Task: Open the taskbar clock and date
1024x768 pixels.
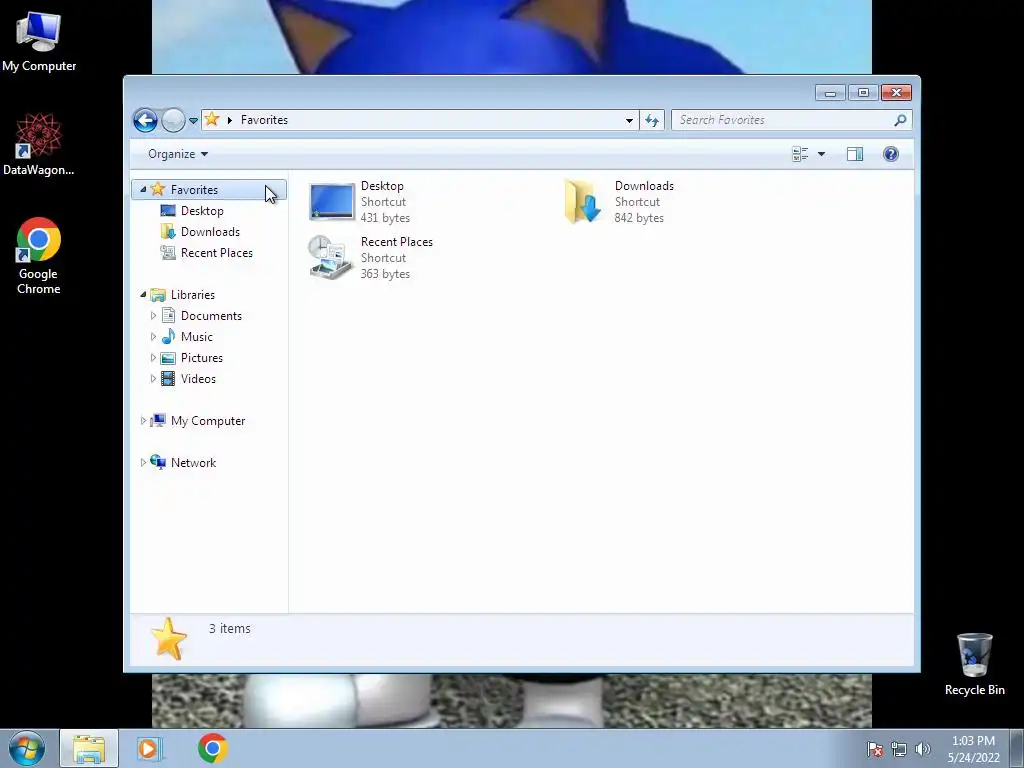Action: (974, 749)
